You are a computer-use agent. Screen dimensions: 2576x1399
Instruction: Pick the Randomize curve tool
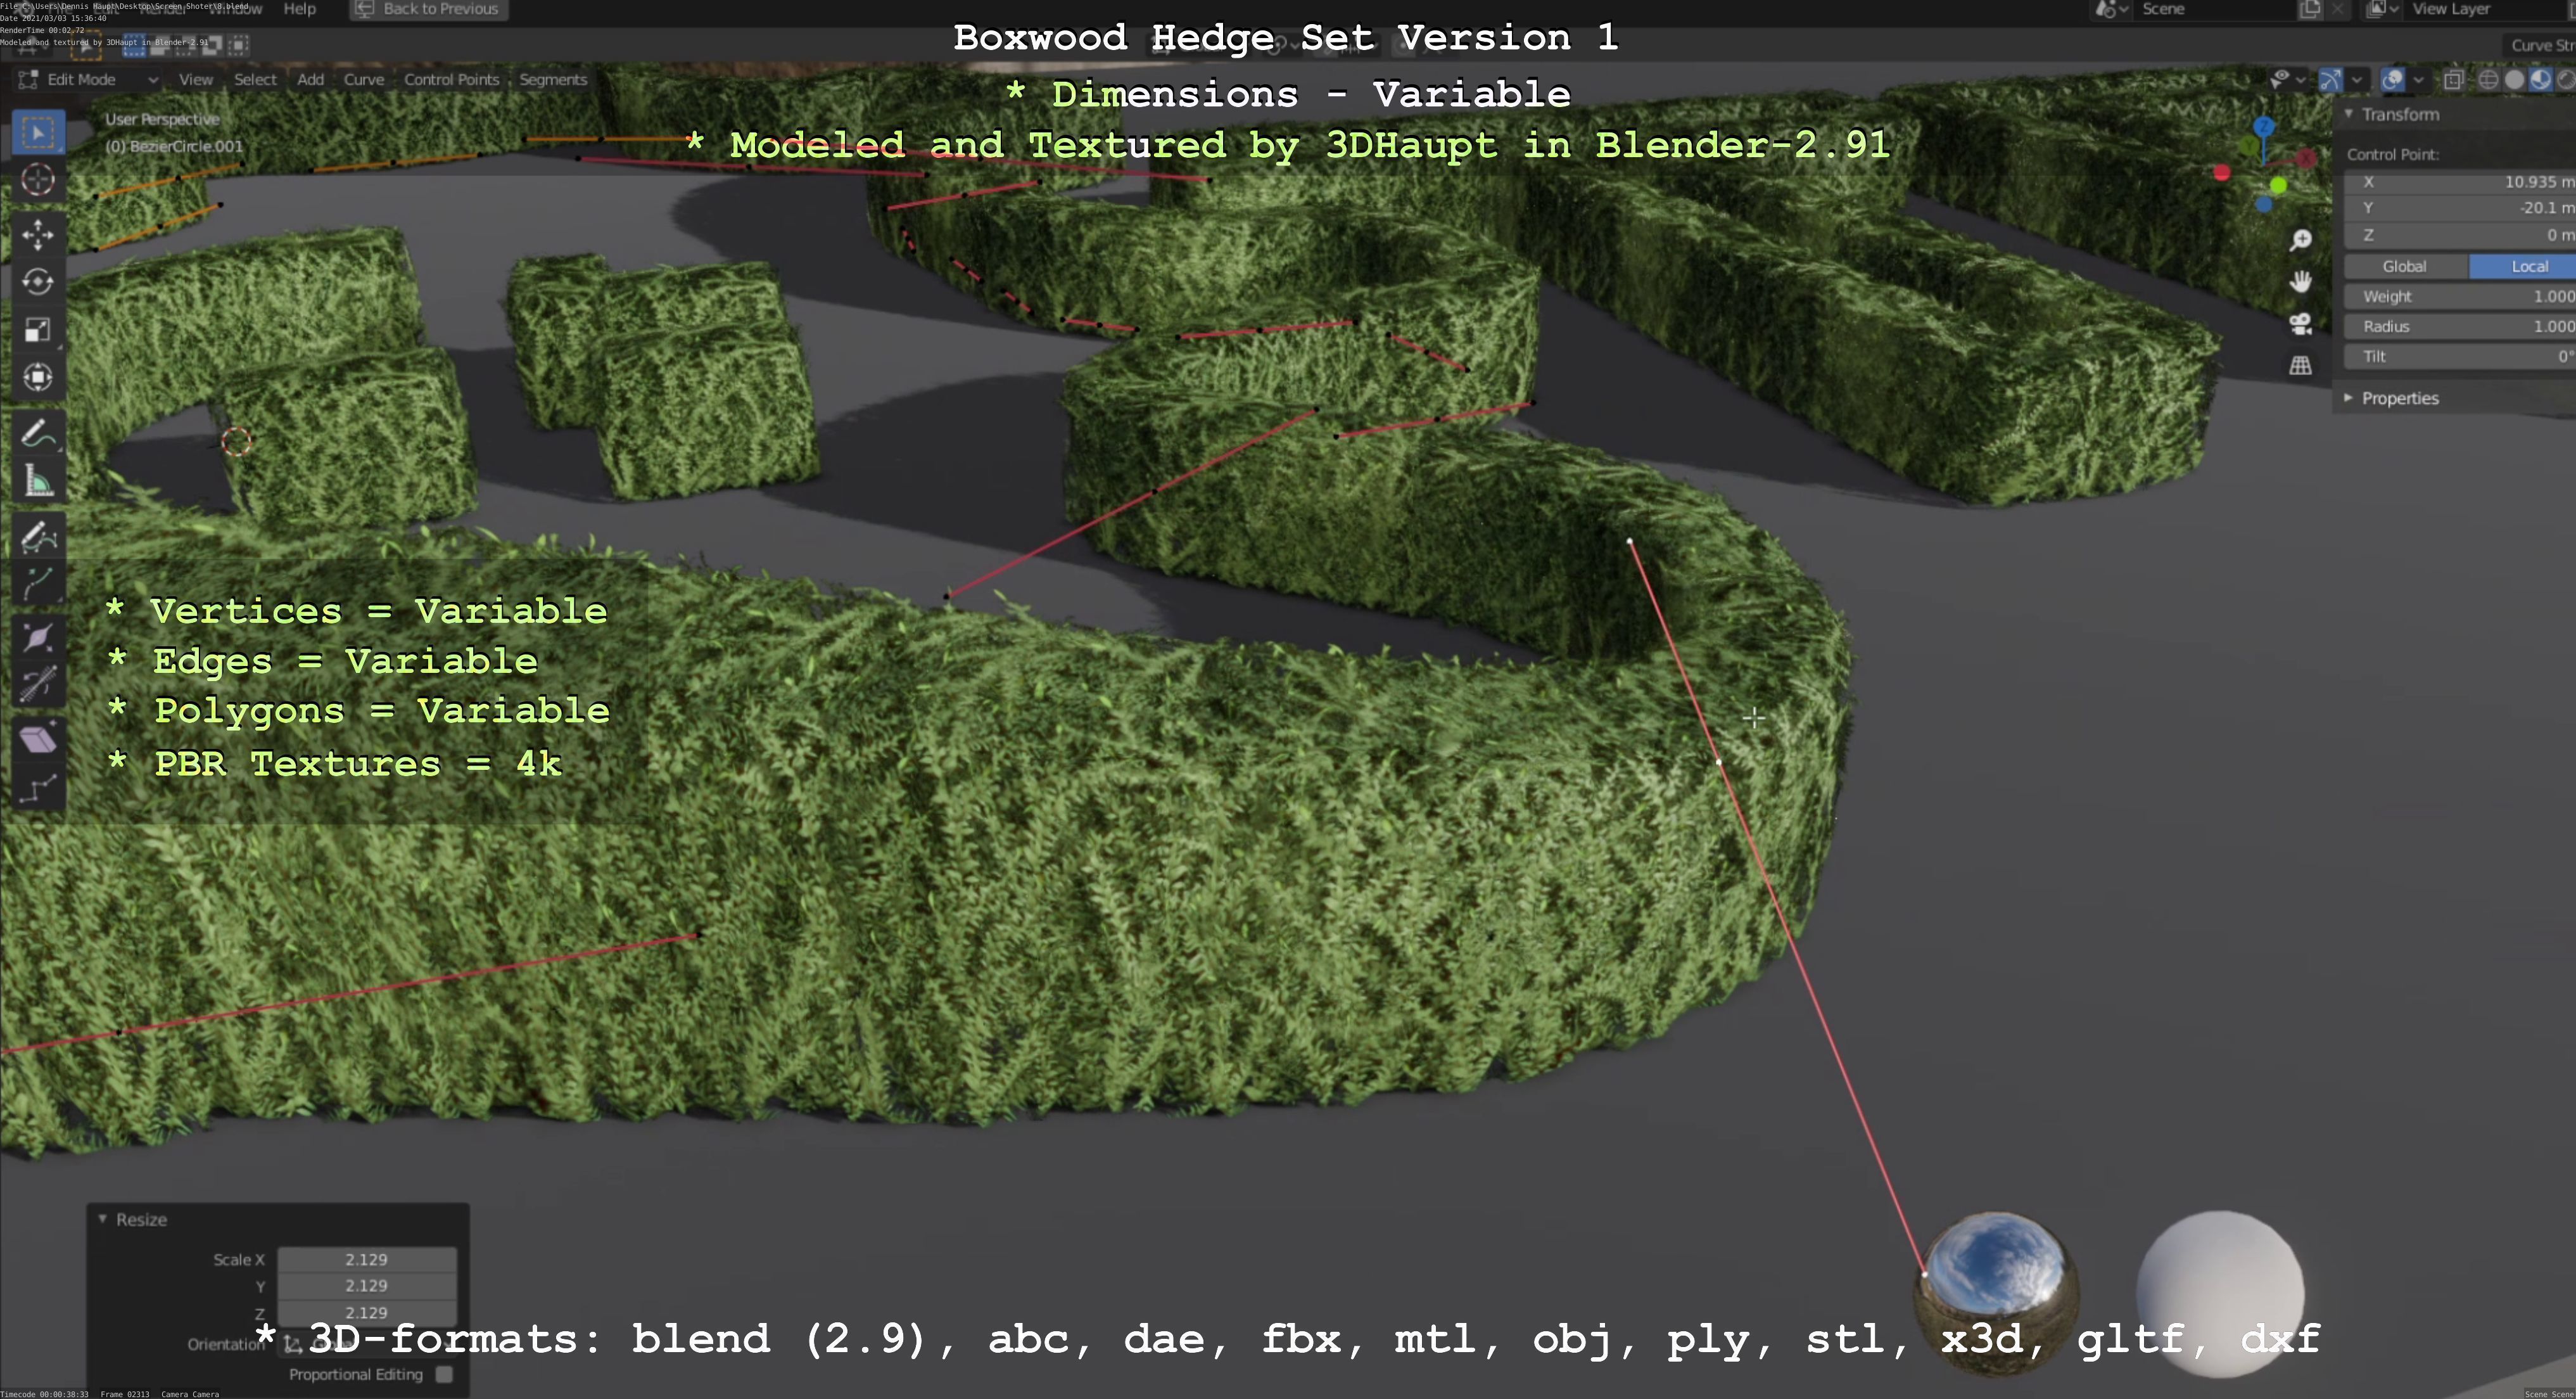[x=38, y=788]
